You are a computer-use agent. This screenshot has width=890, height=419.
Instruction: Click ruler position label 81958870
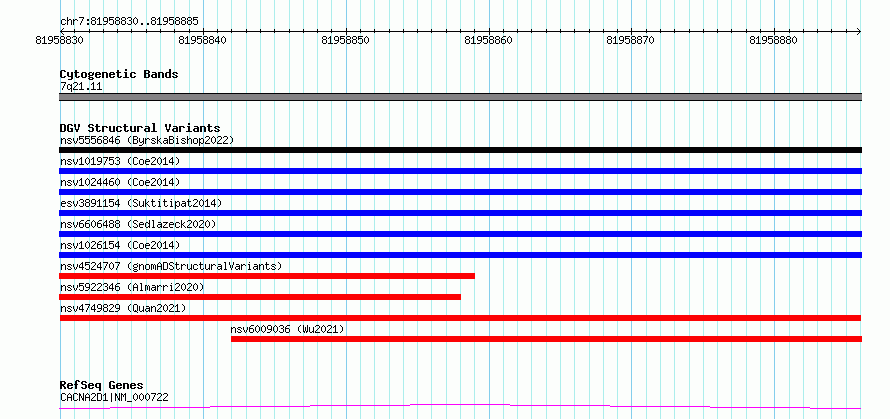[x=631, y=40]
